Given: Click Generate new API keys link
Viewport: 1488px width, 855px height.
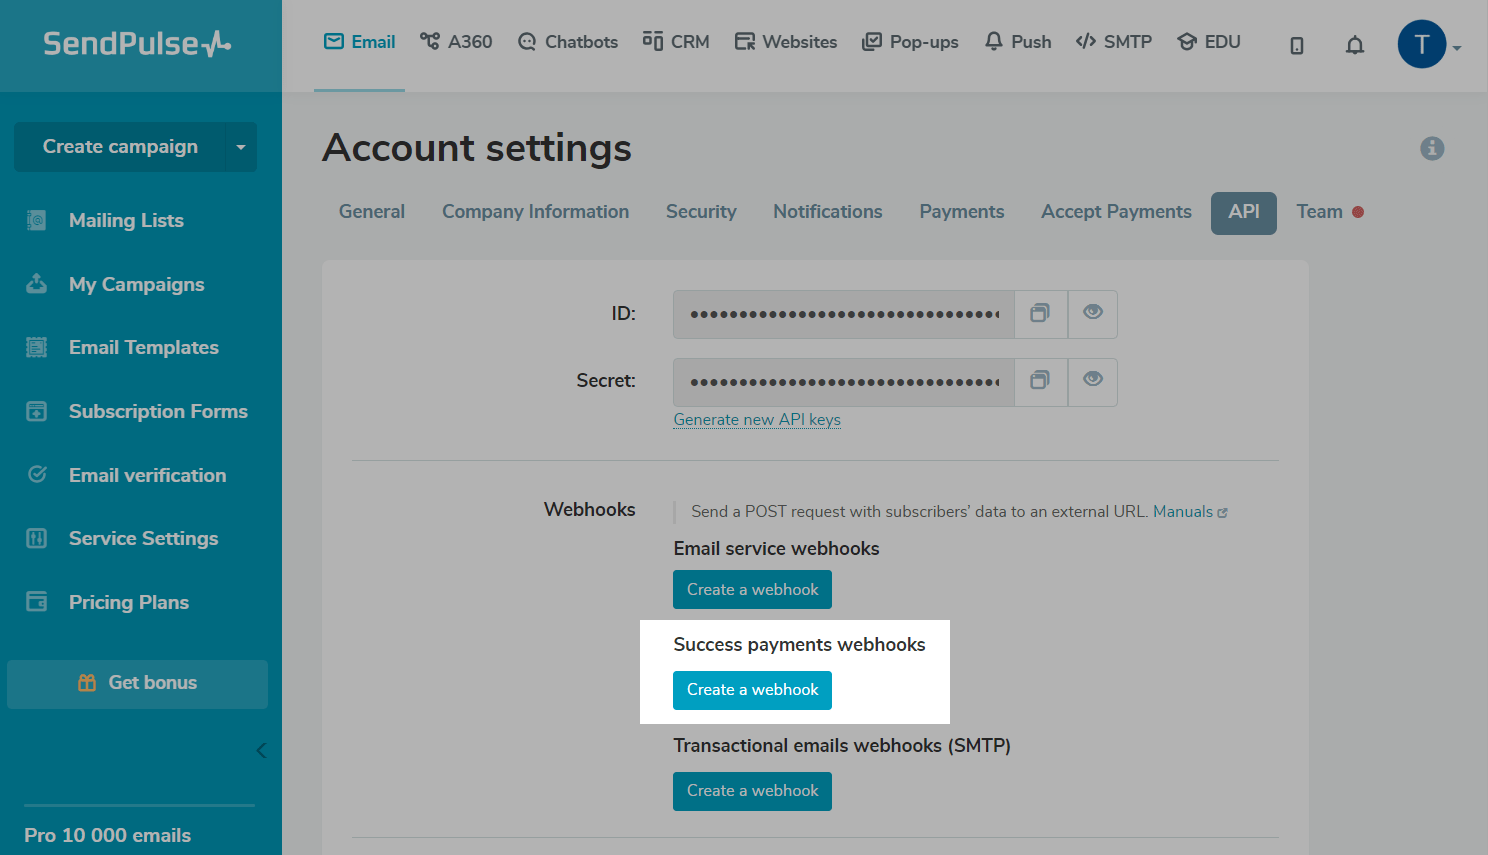Looking at the screenshot, I should (757, 420).
